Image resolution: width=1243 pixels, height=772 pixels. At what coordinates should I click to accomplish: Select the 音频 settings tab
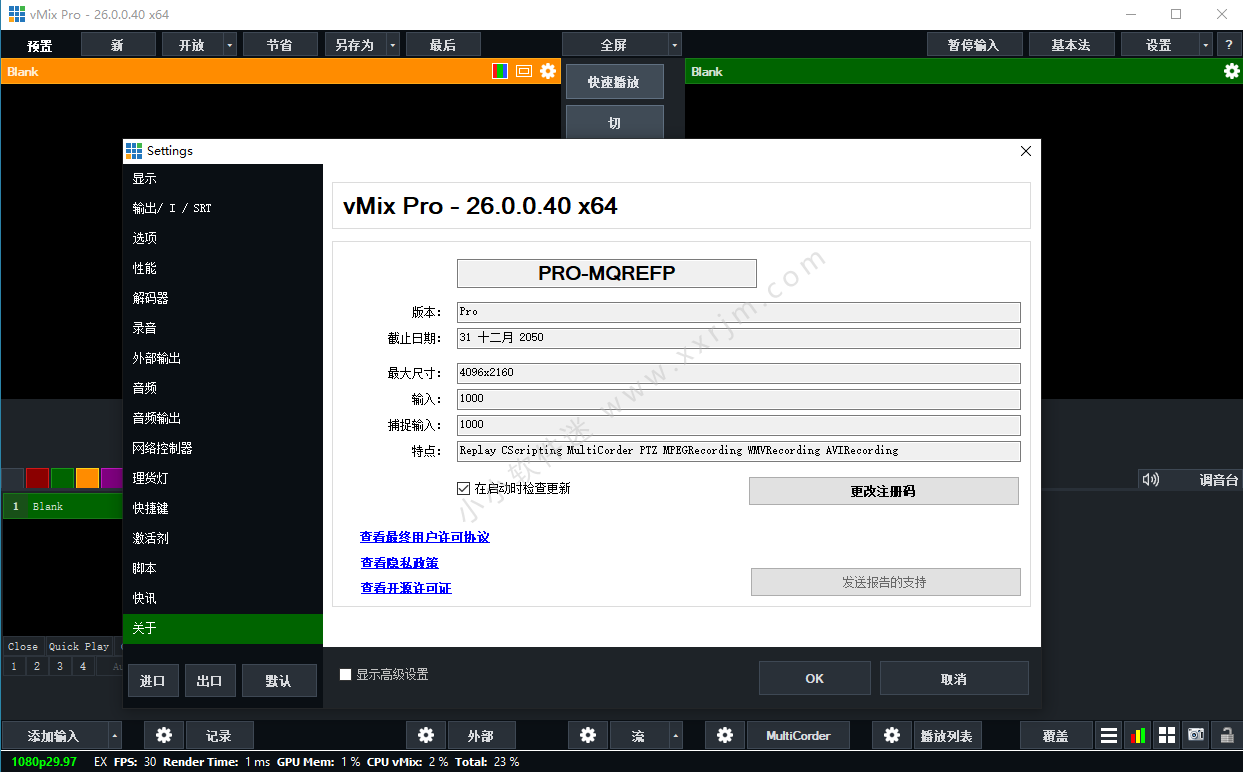point(223,388)
